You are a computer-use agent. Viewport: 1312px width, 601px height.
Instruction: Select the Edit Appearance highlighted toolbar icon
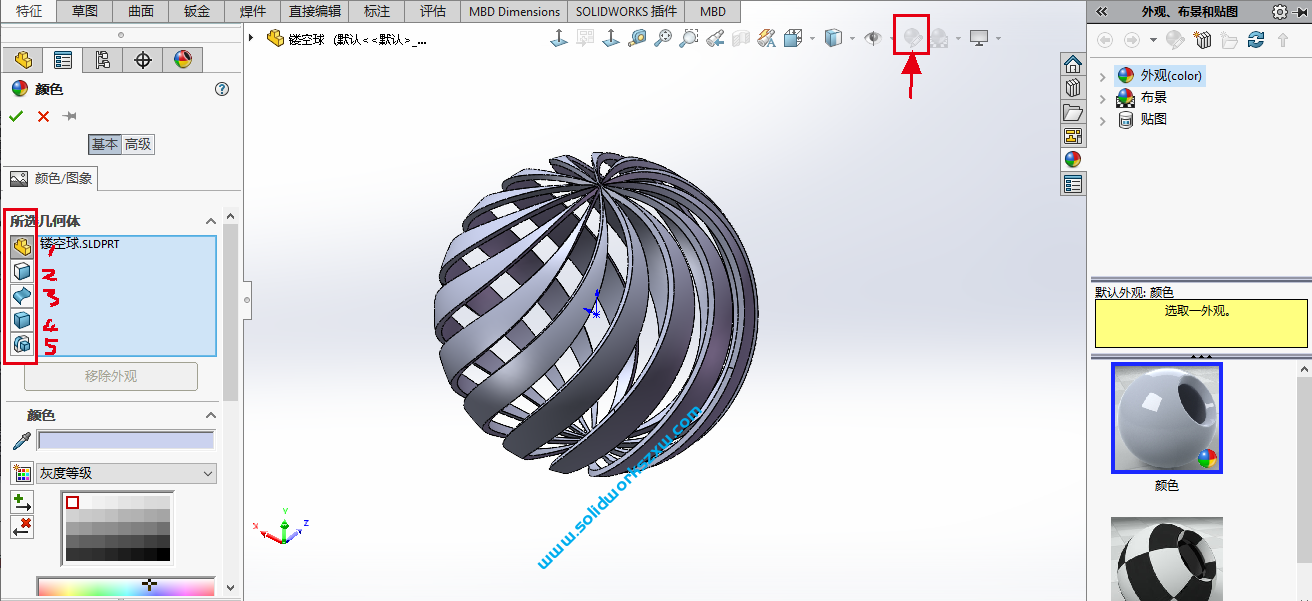(911, 38)
